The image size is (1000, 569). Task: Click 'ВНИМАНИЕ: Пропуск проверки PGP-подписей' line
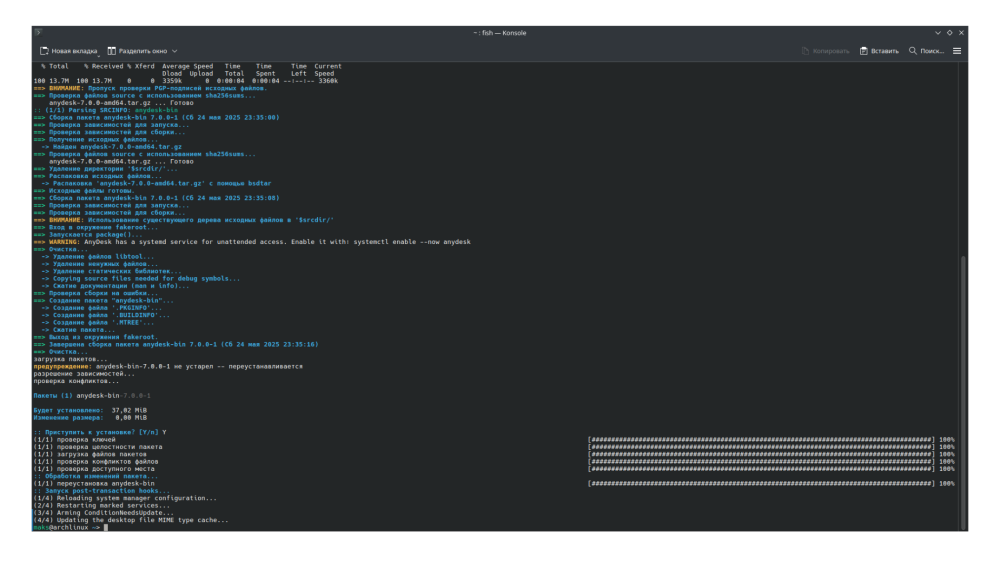151,89
